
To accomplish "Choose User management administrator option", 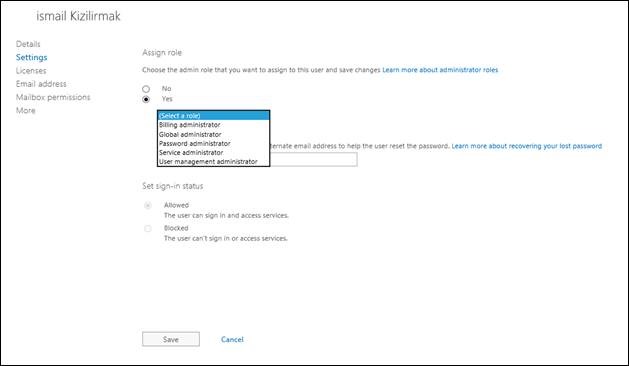I will [213, 161].
